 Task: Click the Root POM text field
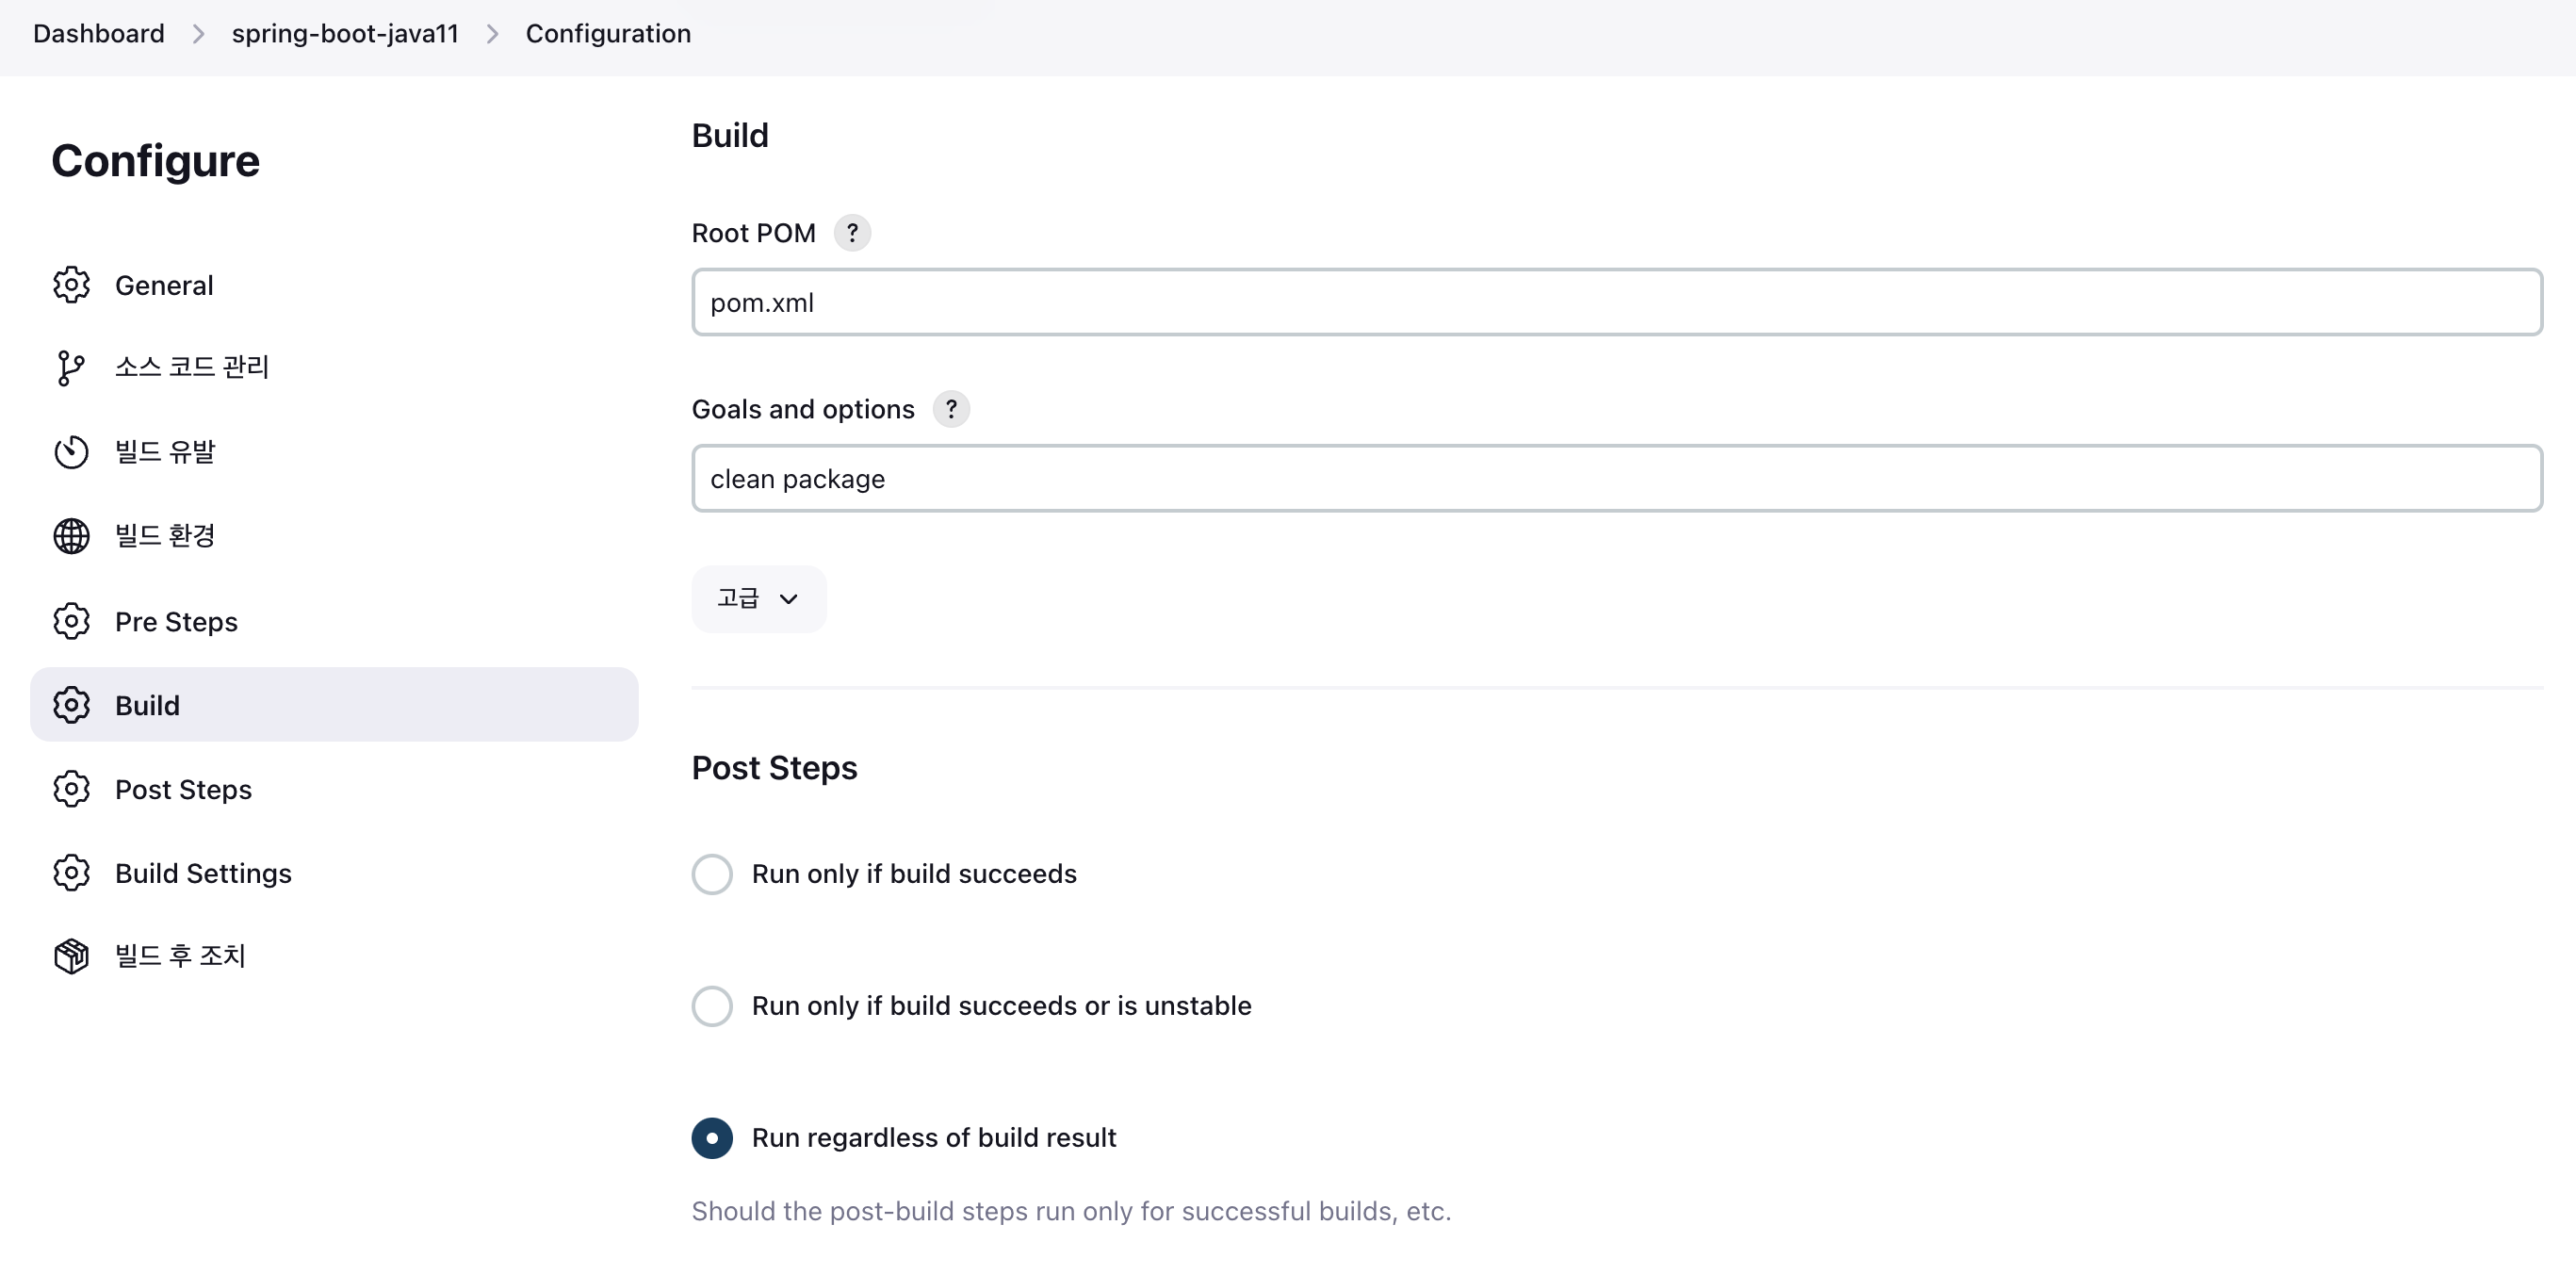pos(1616,302)
